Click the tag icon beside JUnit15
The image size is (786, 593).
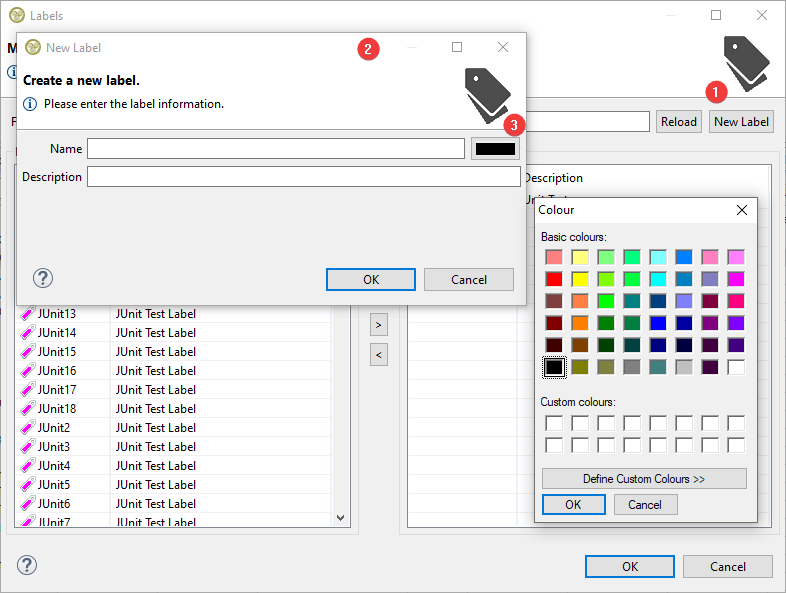27,352
